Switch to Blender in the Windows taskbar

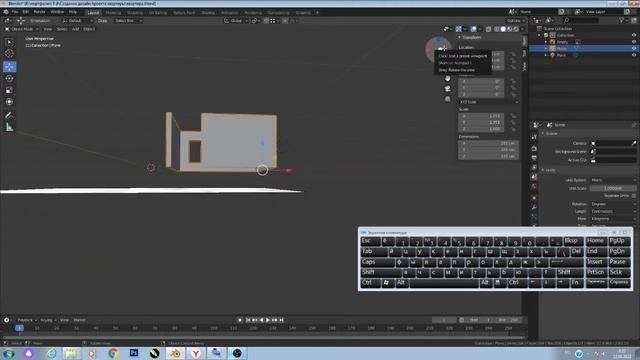pyautogui.click(x=175, y=353)
